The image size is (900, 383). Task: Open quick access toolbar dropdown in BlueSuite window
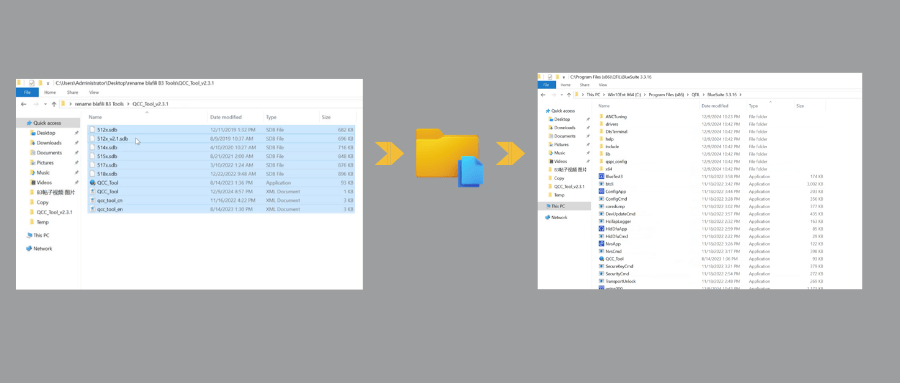[564, 77]
